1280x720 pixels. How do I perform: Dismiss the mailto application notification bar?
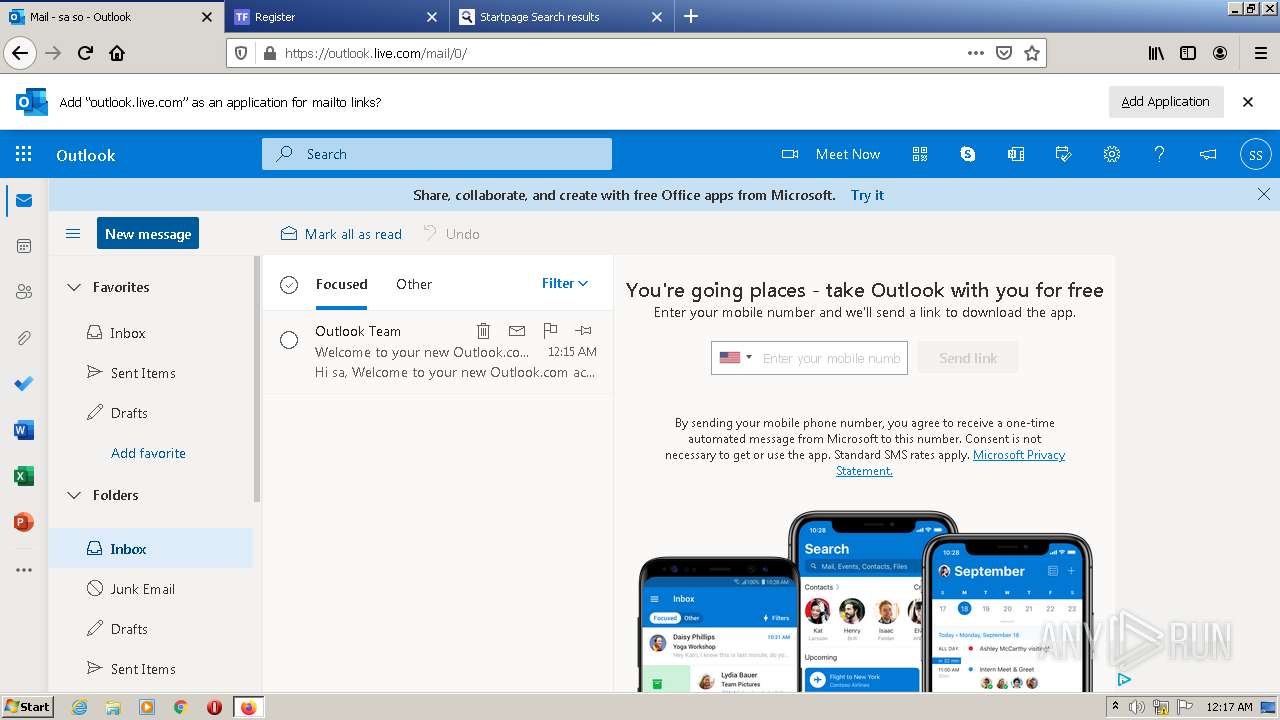coord(1248,102)
